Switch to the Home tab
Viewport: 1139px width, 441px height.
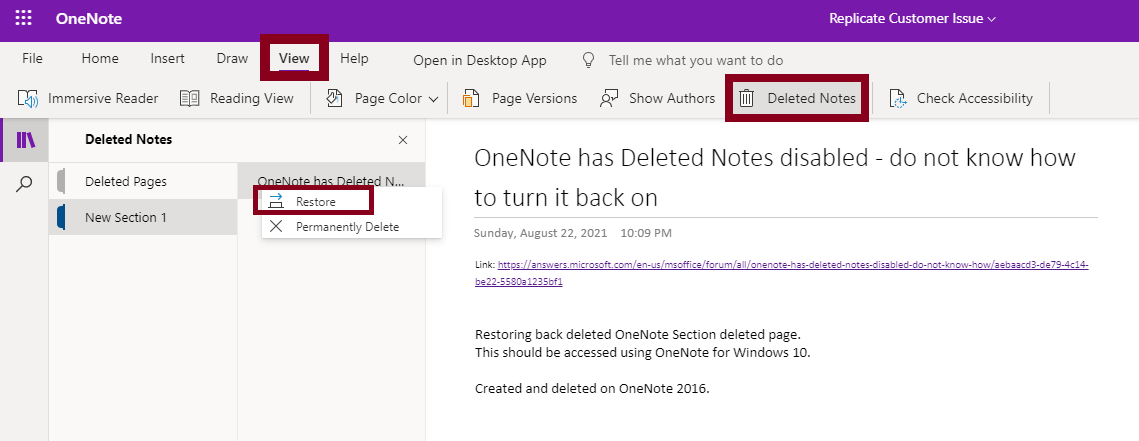coord(100,59)
